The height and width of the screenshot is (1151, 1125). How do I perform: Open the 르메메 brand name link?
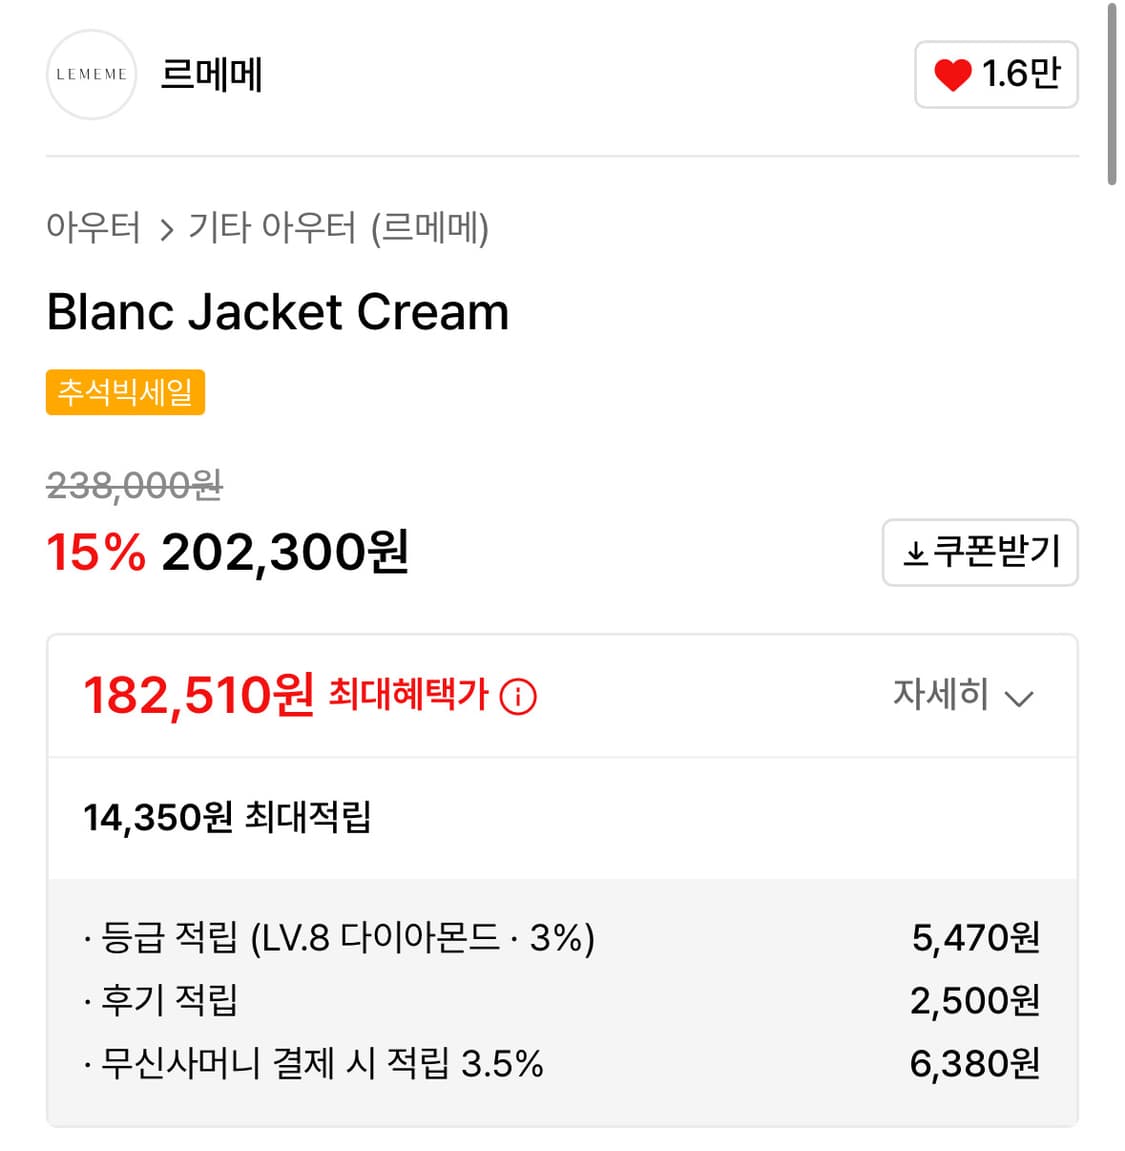point(211,75)
